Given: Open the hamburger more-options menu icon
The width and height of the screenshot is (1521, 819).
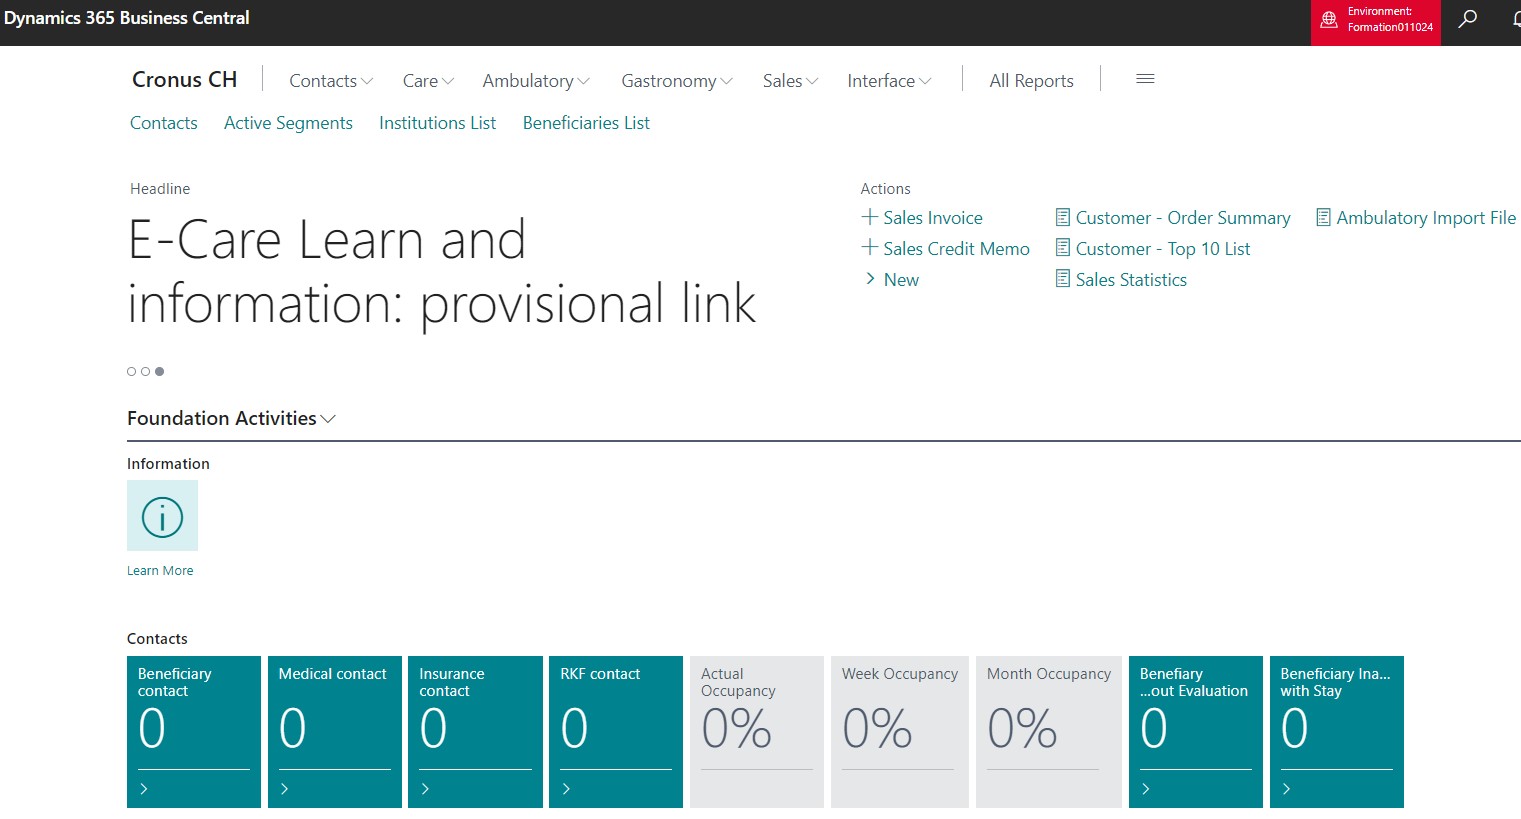Looking at the screenshot, I should tap(1145, 79).
